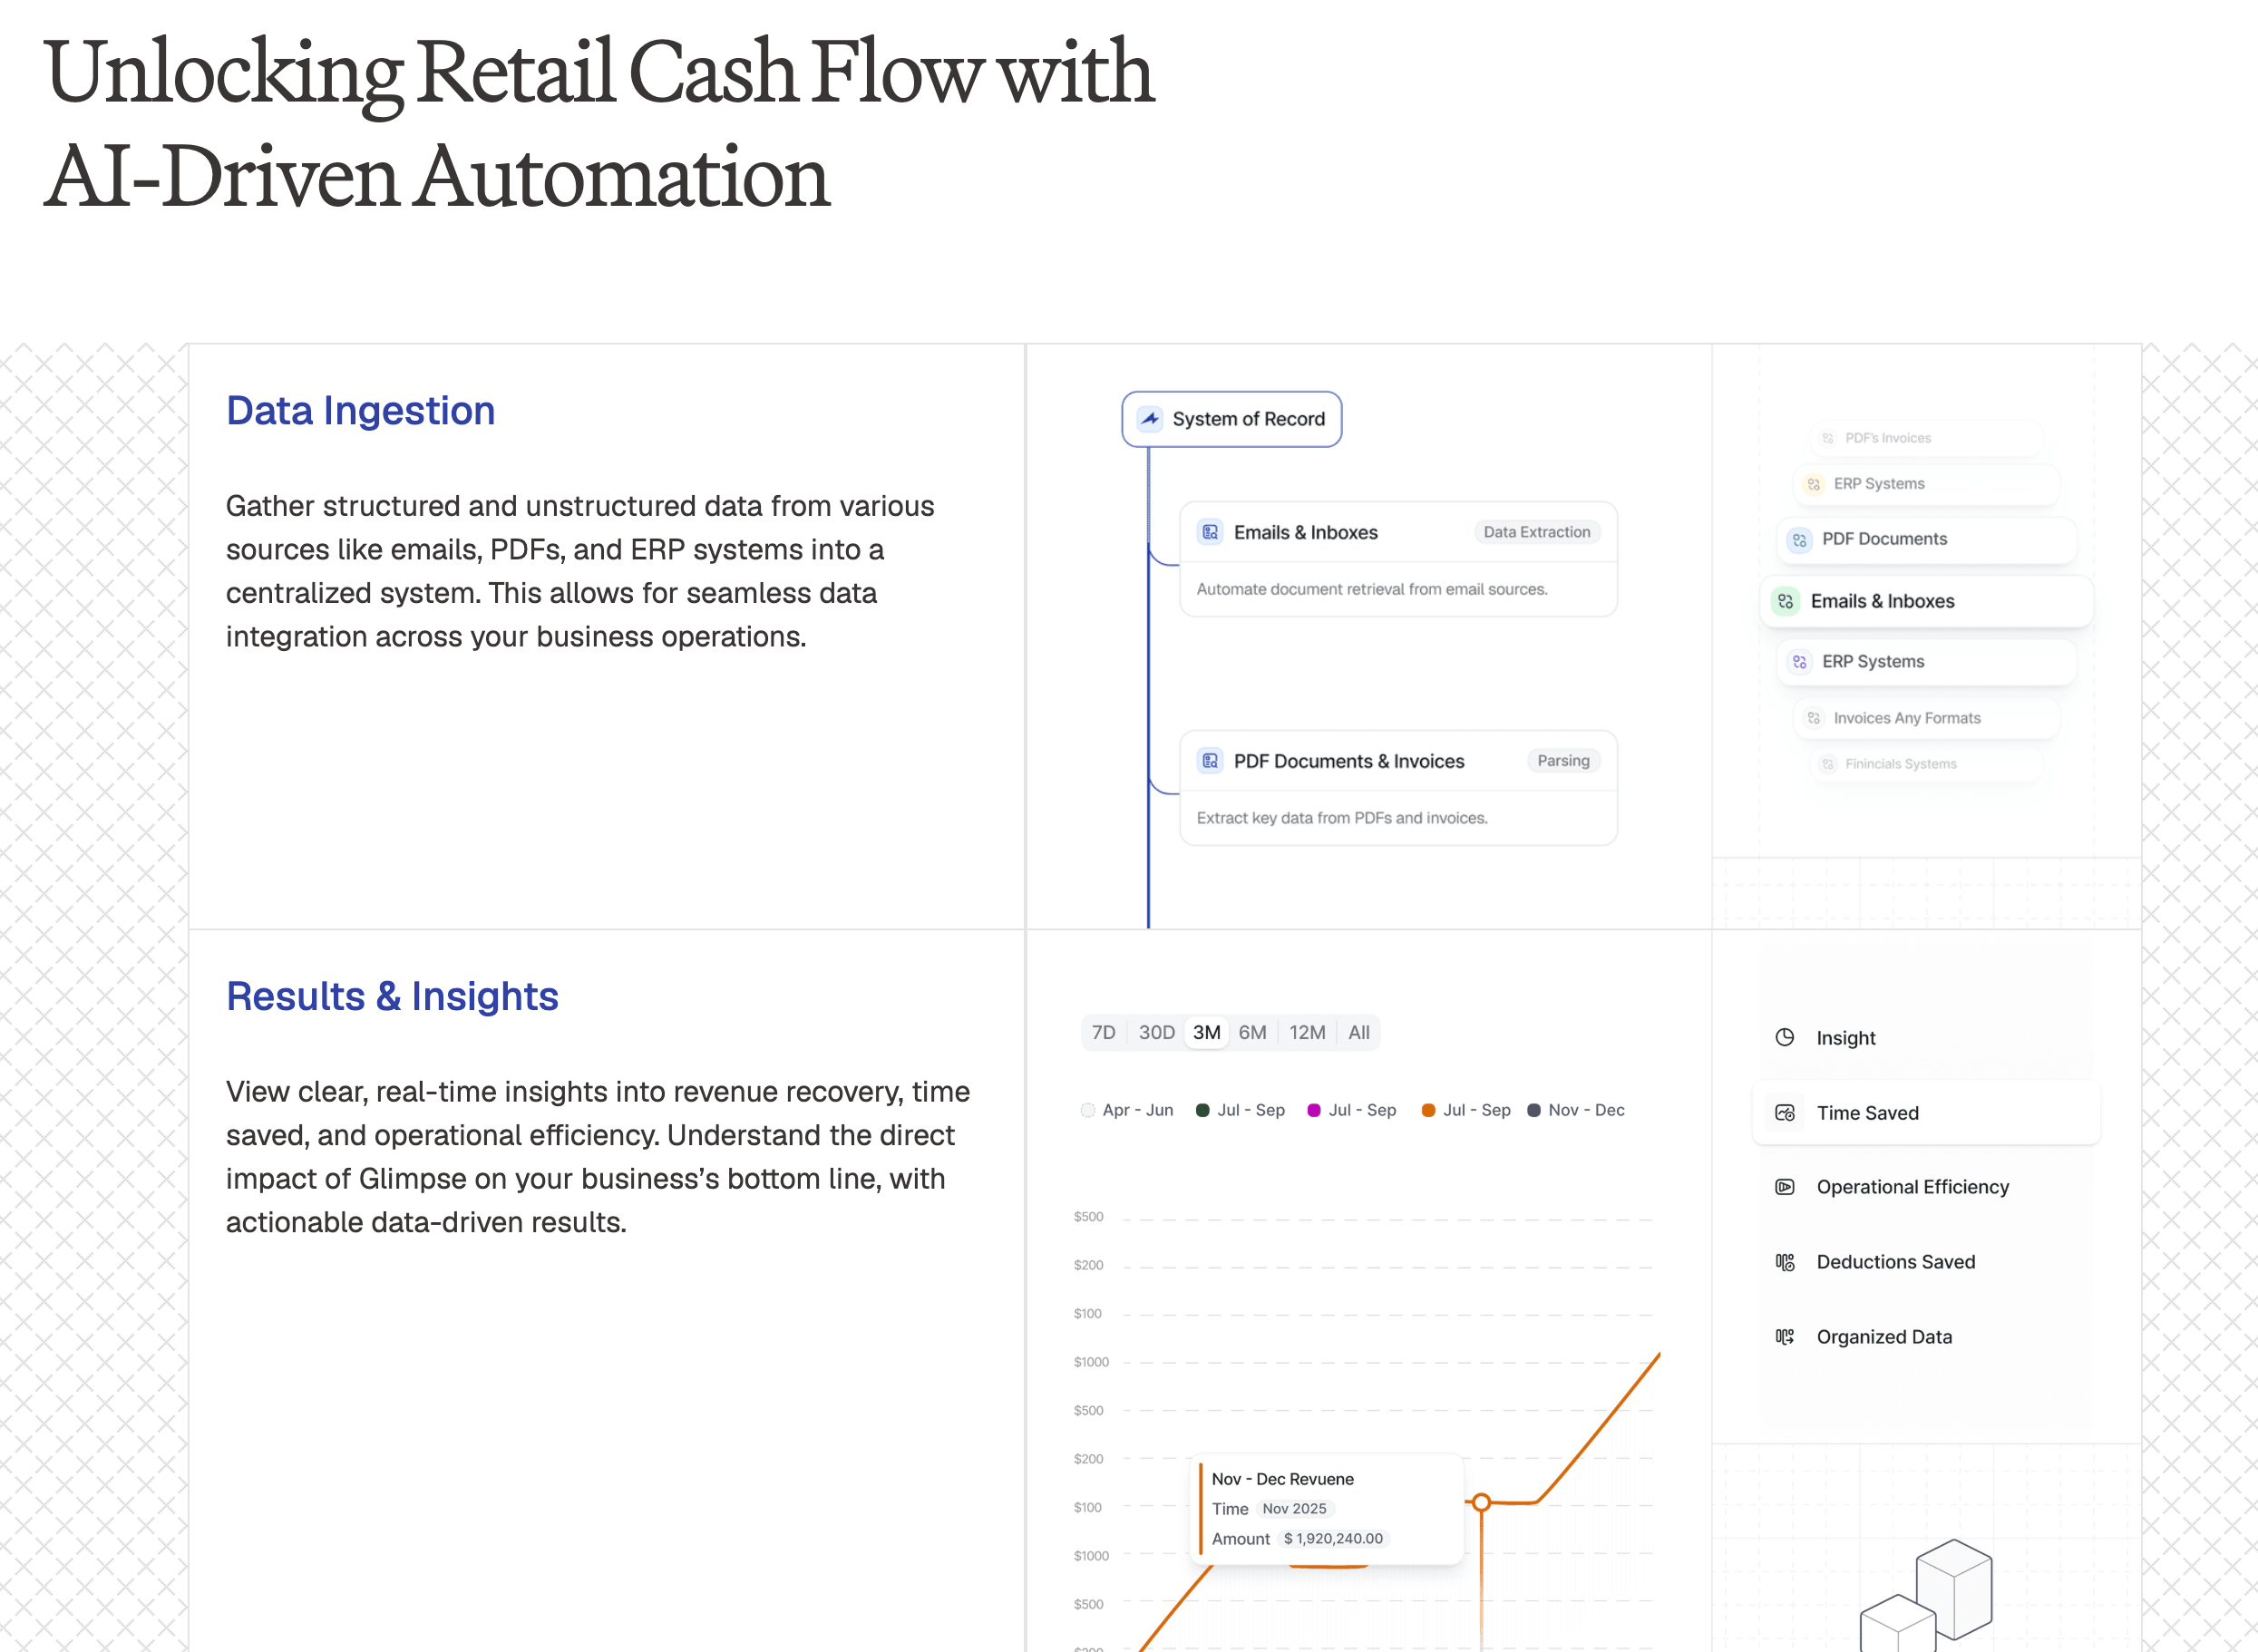Toggle the Apr - Jun legend series
Viewport: 2258px width, 1652px height.
click(1128, 1110)
